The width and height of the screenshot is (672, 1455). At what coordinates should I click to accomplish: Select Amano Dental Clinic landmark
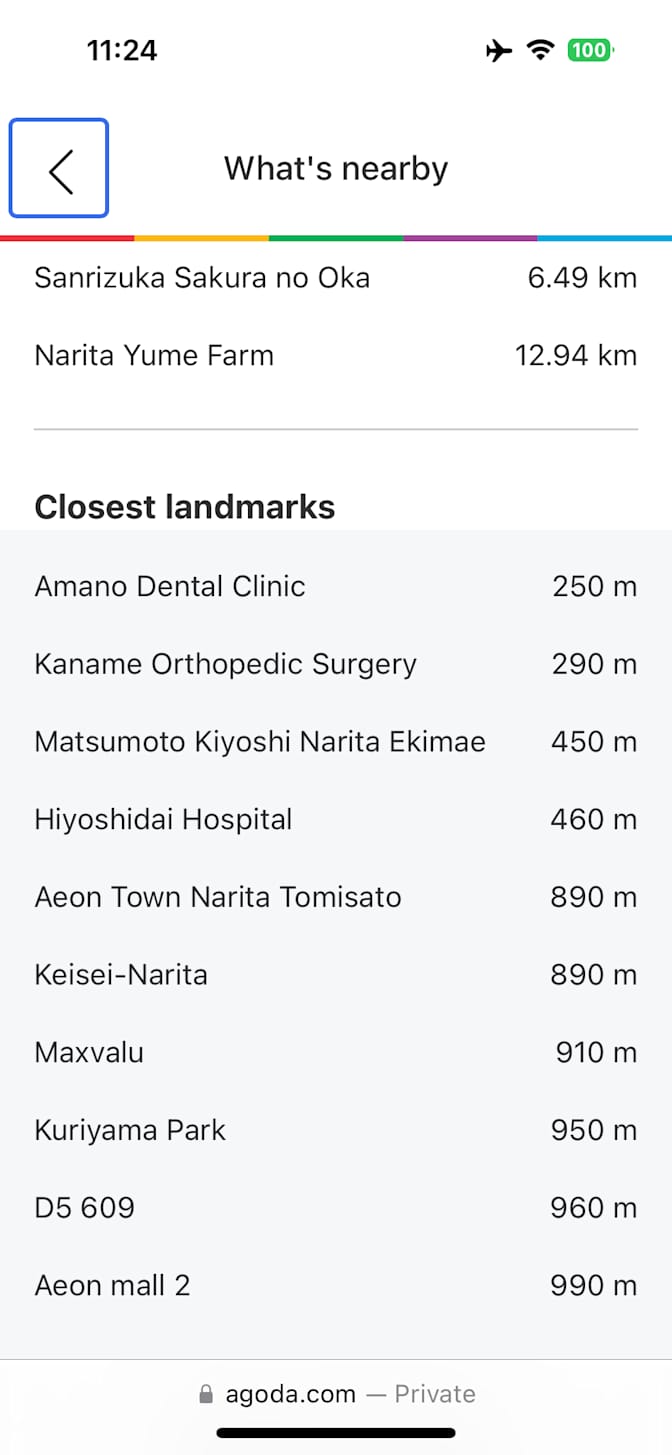pos(170,586)
